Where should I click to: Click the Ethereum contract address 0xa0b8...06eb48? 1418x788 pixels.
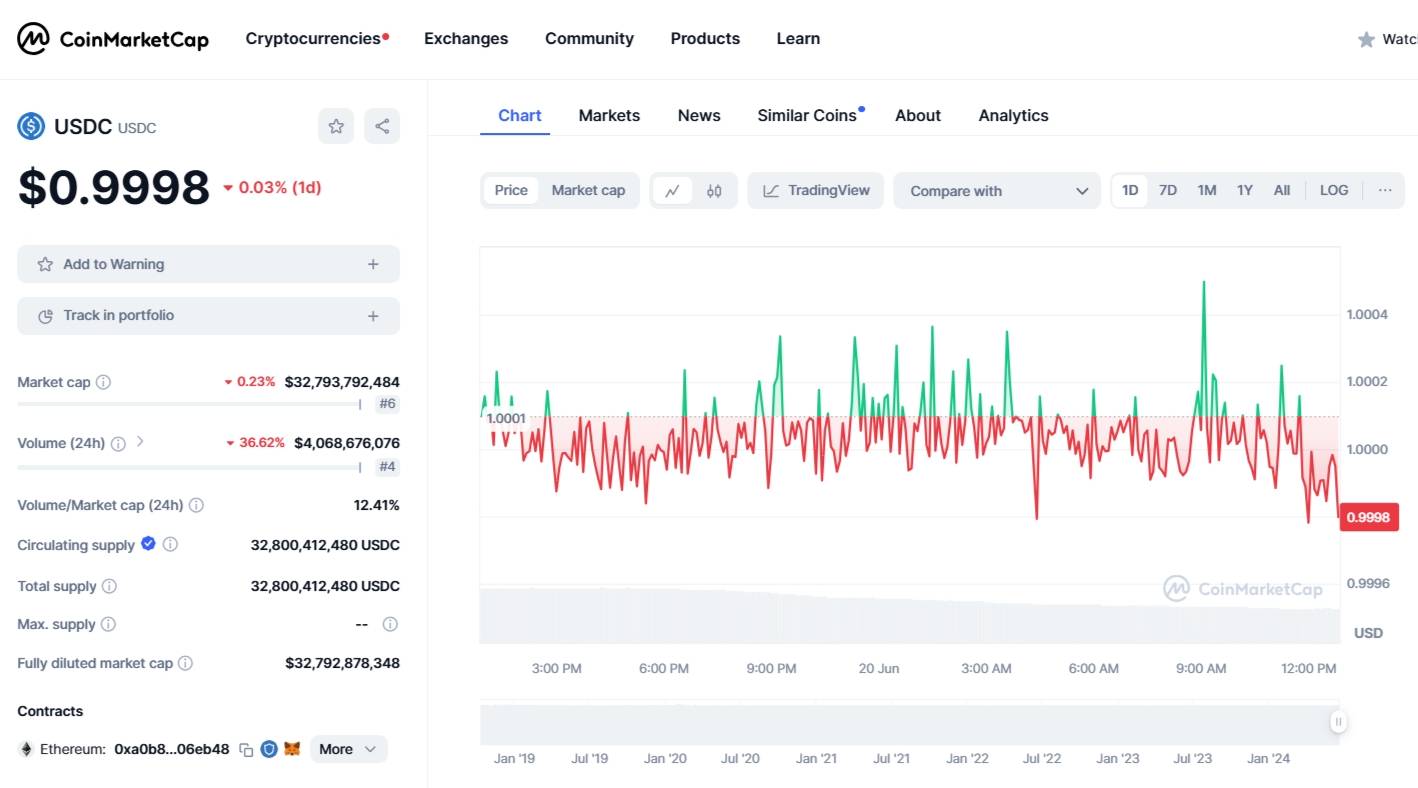coord(172,749)
